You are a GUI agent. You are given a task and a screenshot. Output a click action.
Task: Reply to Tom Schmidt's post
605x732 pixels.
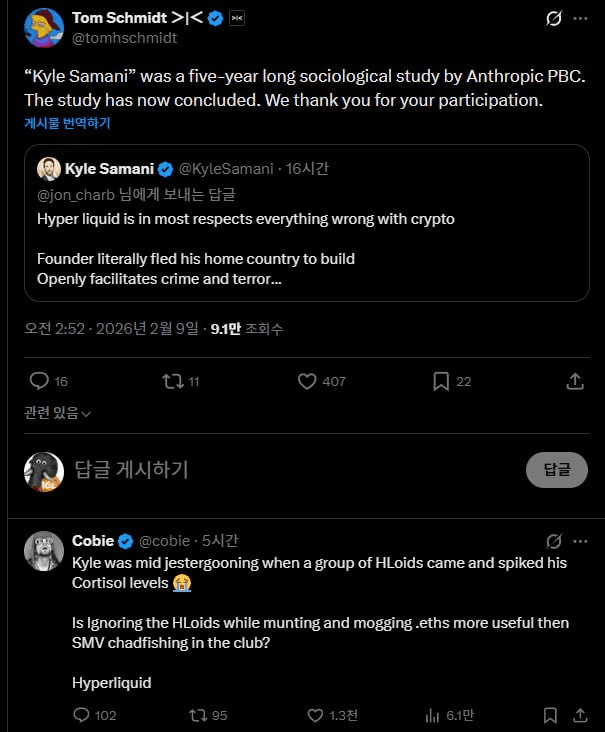click(x=39, y=381)
